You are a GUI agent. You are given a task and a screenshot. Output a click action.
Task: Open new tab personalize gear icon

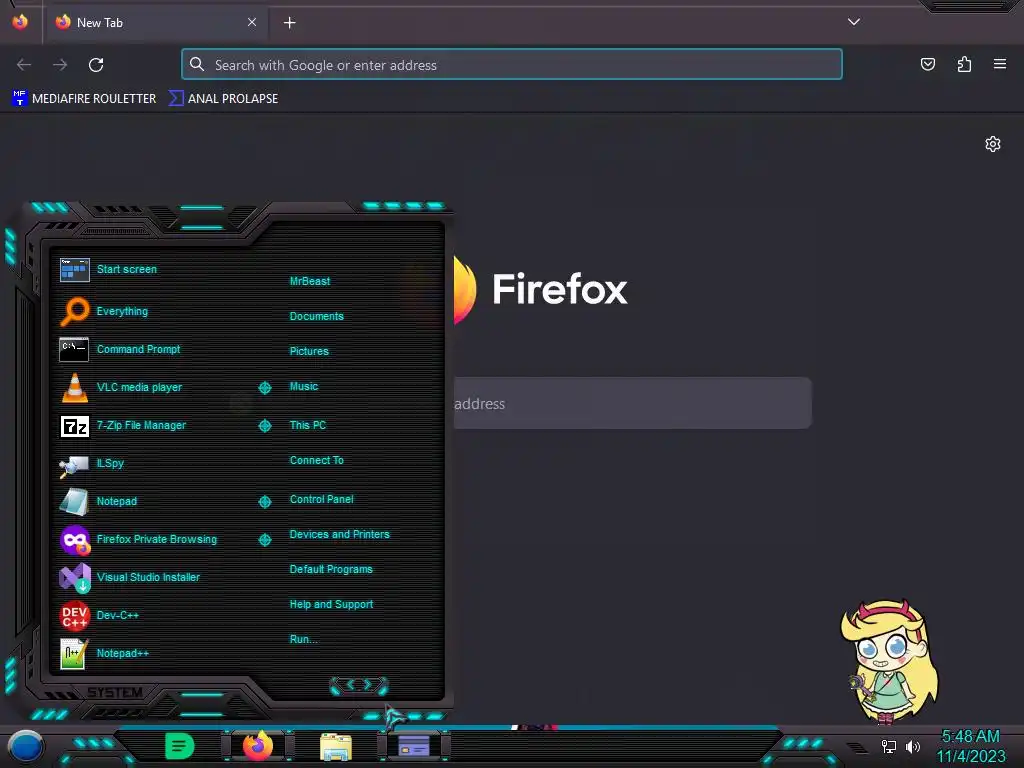click(993, 144)
